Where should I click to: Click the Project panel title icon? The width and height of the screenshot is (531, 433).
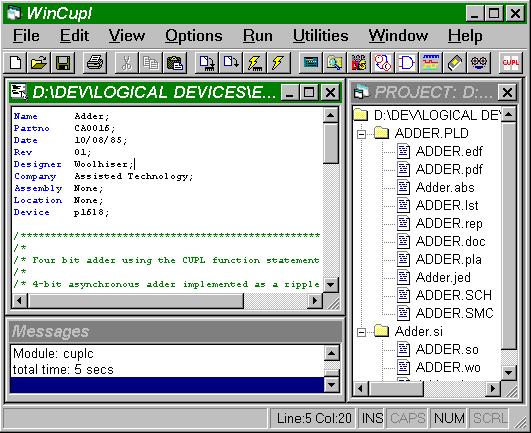(361, 92)
